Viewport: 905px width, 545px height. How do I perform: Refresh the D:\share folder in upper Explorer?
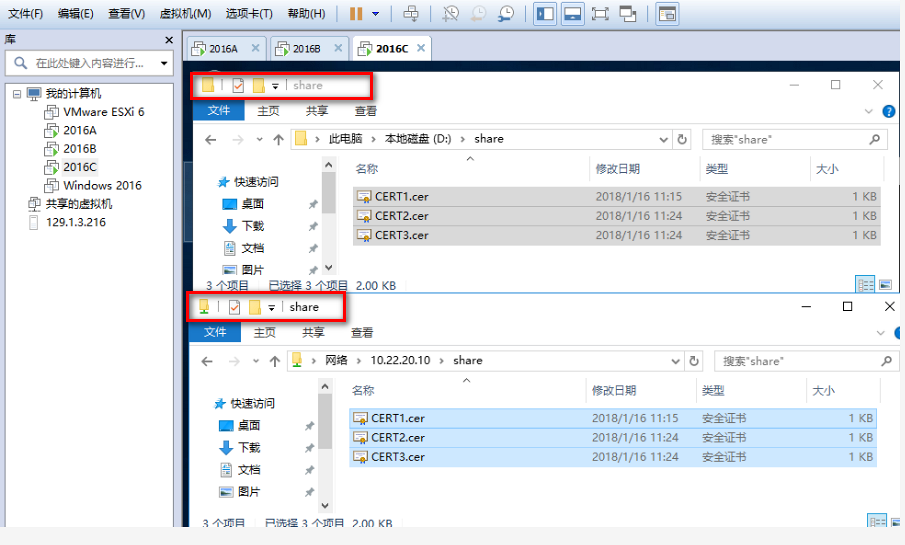683,139
